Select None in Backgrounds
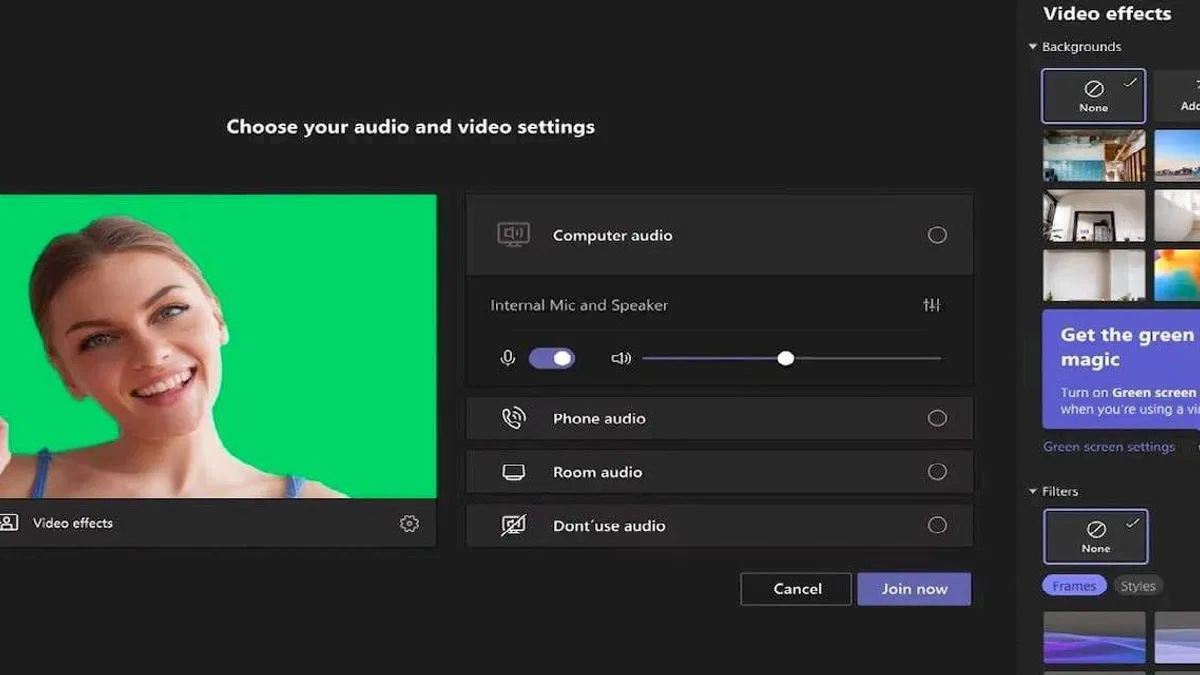Viewport: 1200px width, 675px height. [1094, 96]
